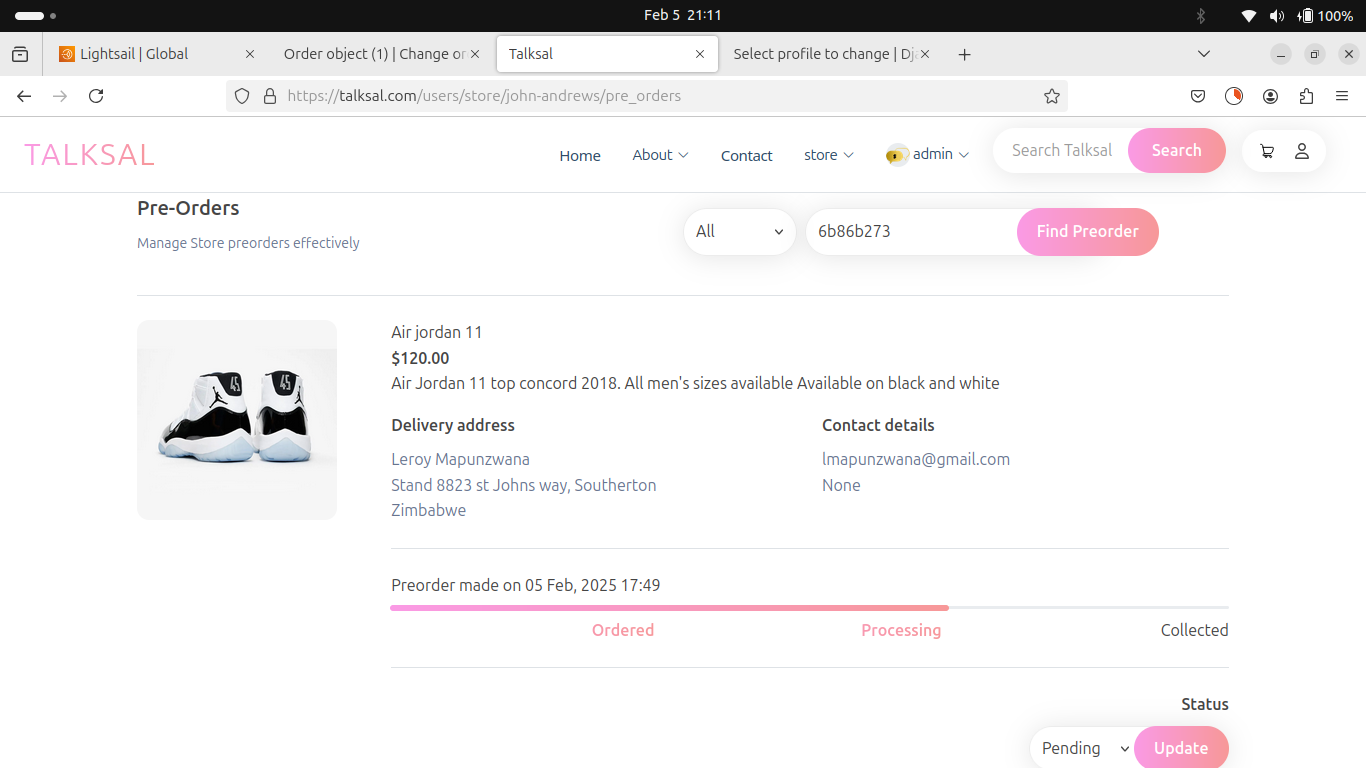
Task: Open the tracking protection shield icon
Action: click(x=242, y=96)
